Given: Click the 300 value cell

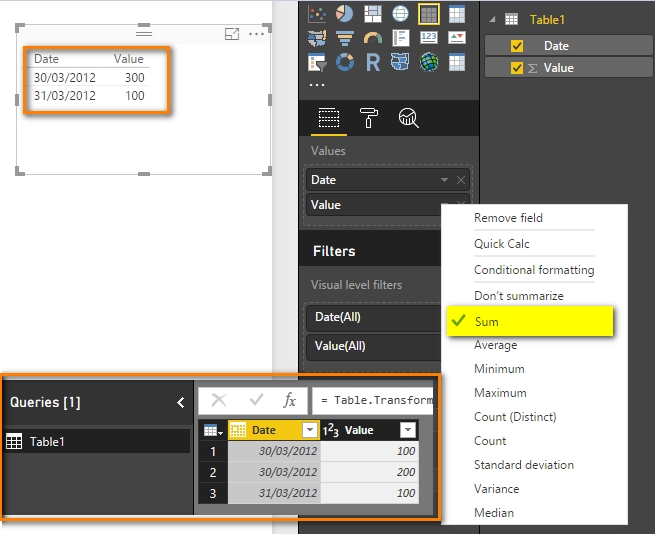Looking at the screenshot, I should [x=135, y=77].
